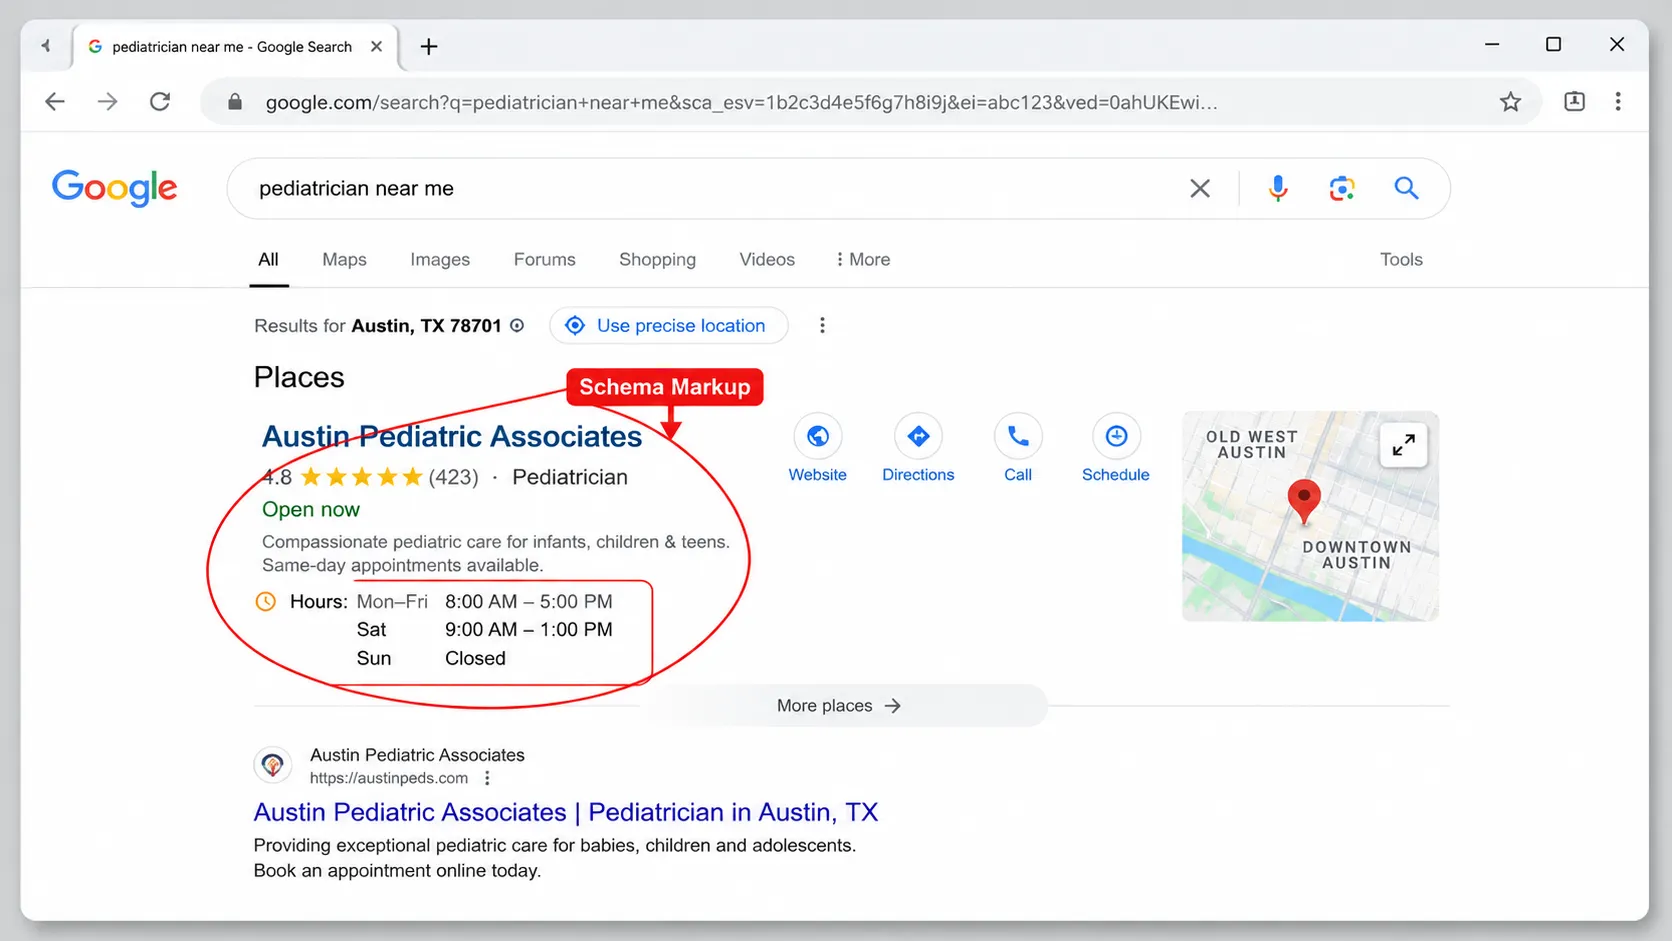Open options dots next to austinpeds.com URL
The width and height of the screenshot is (1672, 941).
[487, 778]
